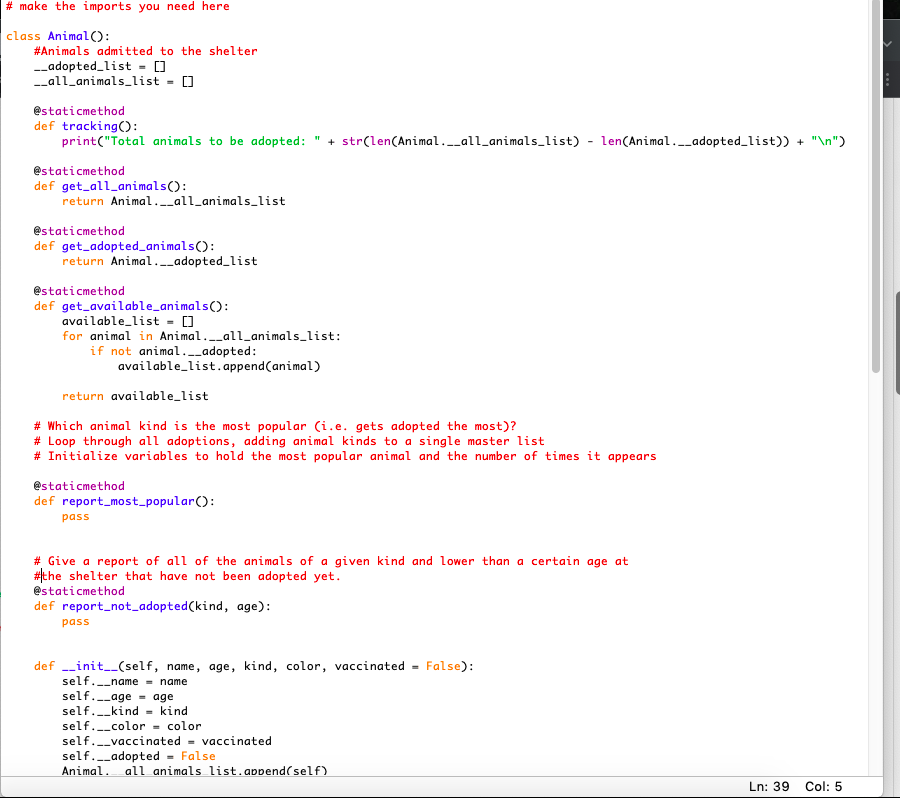Image resolution: width=900 pixels, height=798 pixels.
Task: Click the function name 'get_all_animals'
Action: pyautogui.click(x=114, y=186)
